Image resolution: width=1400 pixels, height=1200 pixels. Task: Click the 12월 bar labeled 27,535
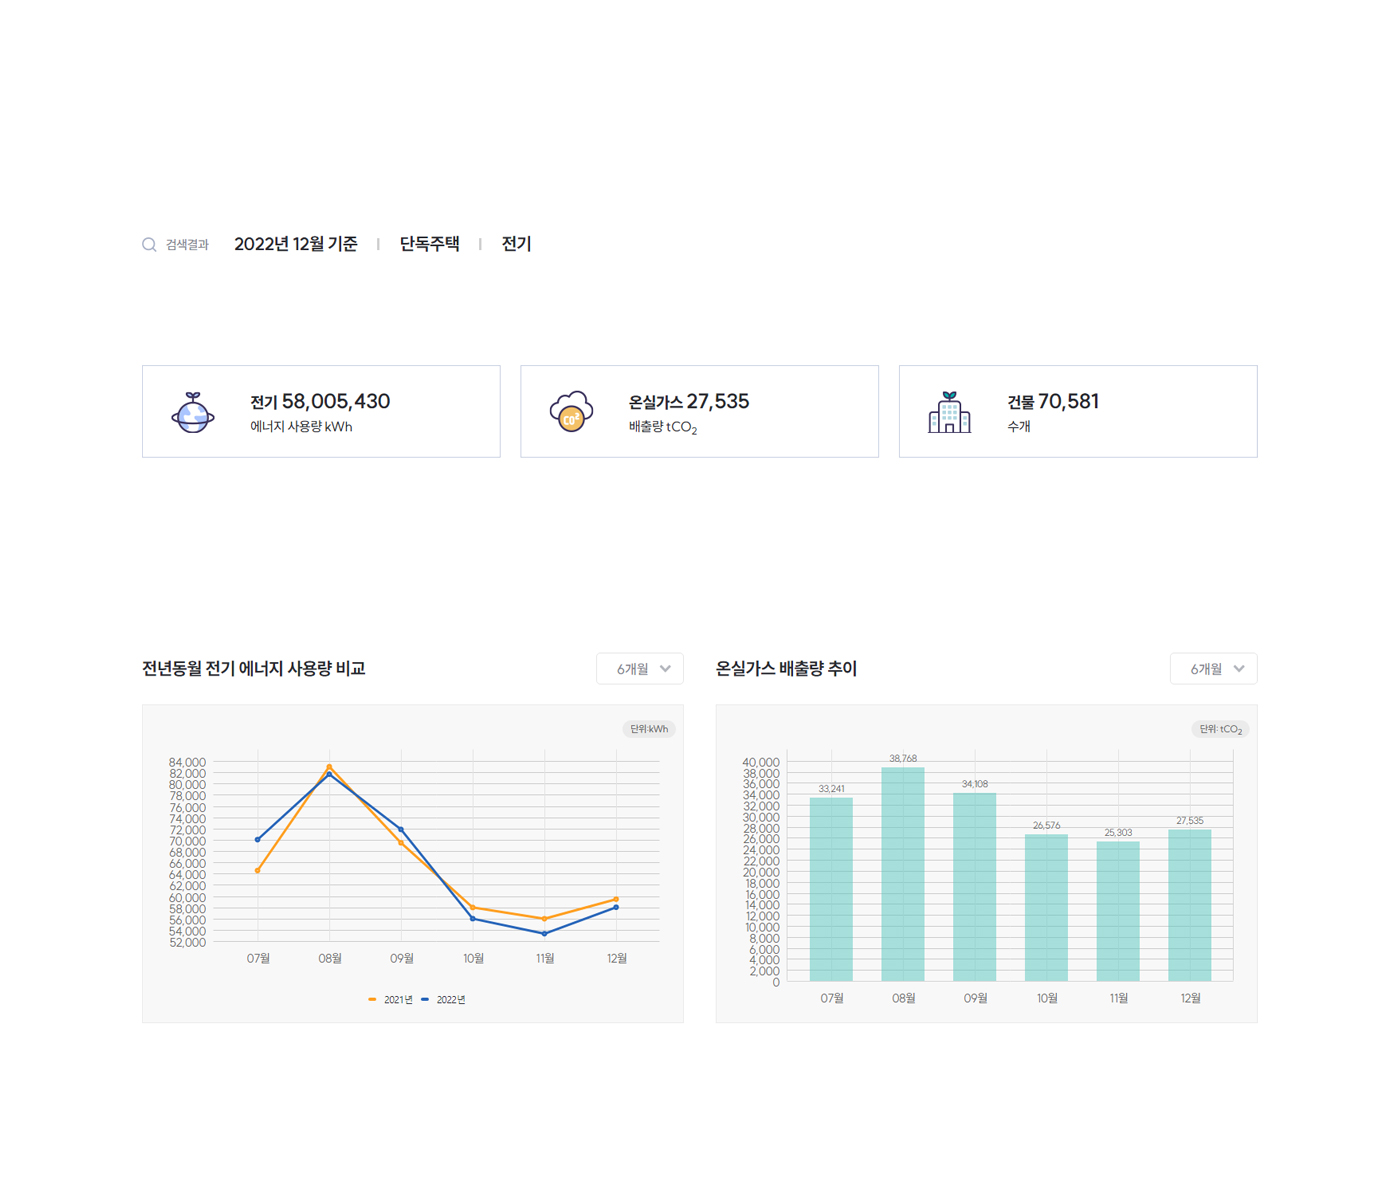point(1190,905)
